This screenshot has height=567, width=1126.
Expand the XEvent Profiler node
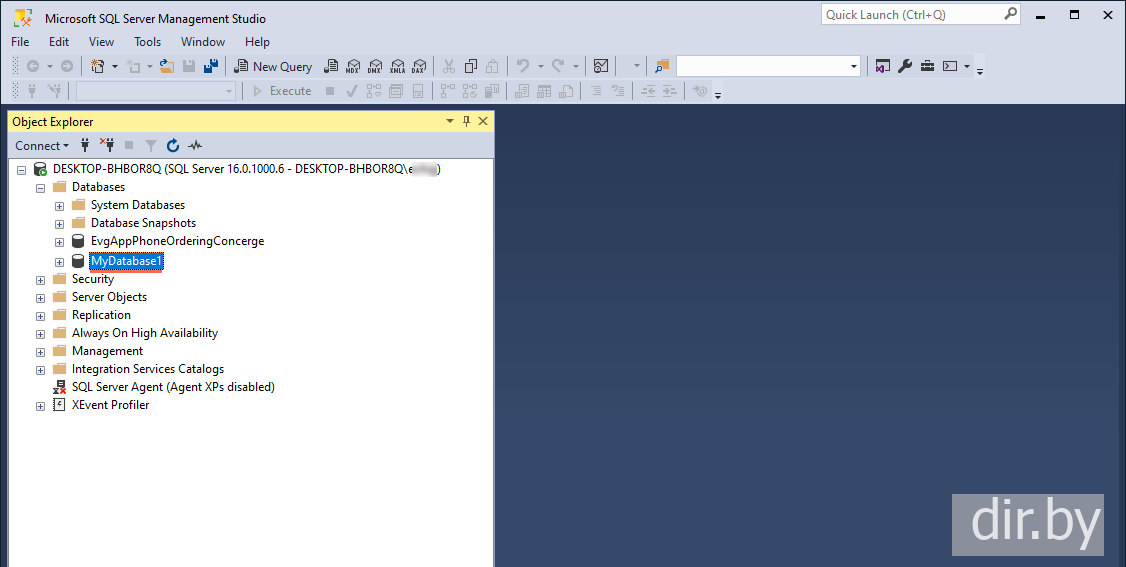click(40, 406)
